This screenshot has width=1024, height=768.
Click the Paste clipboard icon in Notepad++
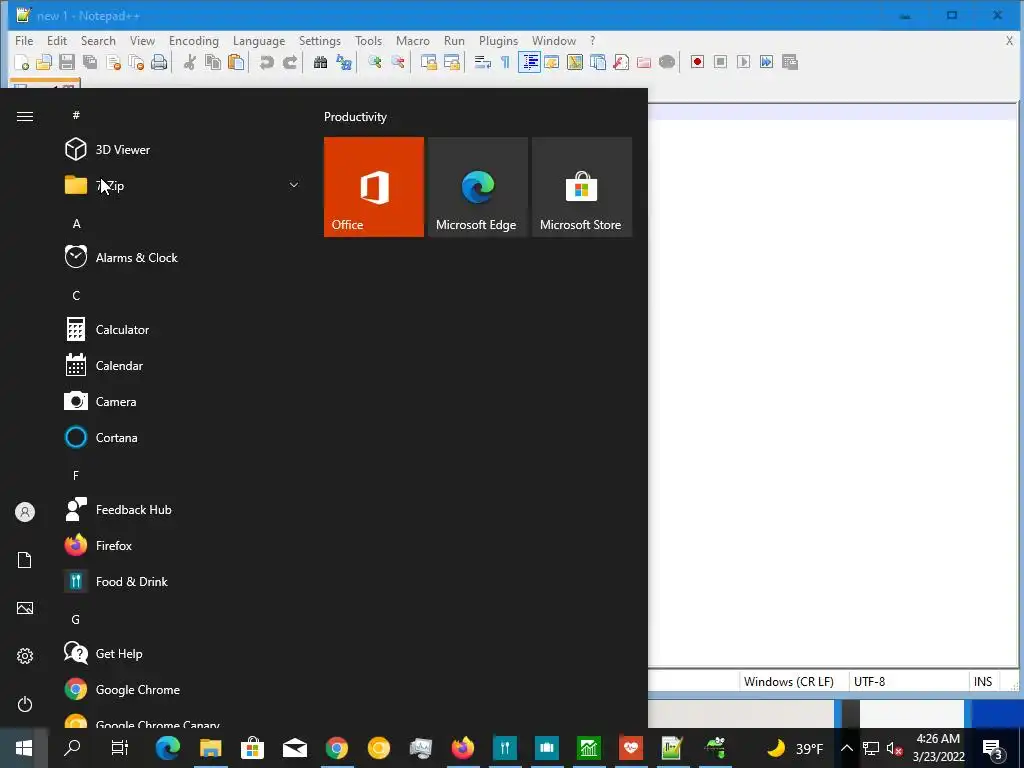click(x=236, y=62)
